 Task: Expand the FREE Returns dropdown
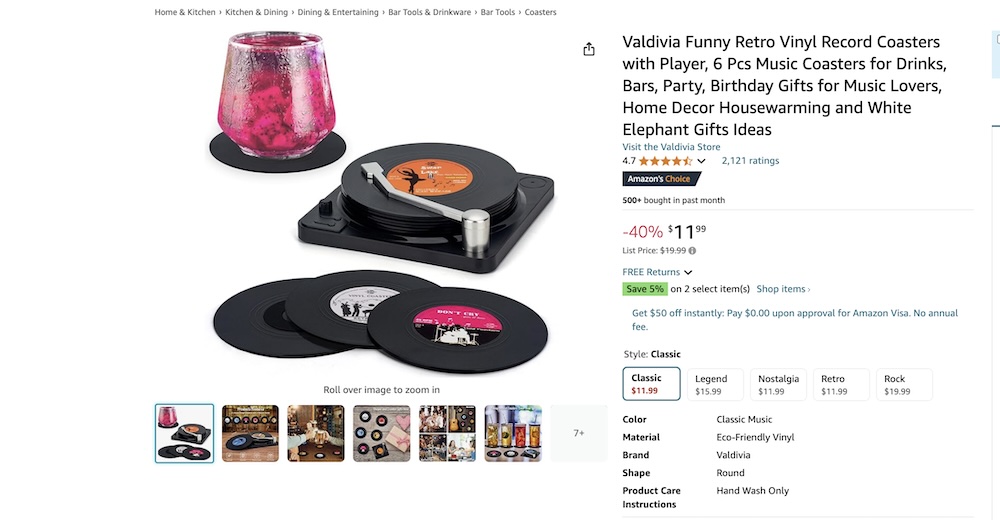coord(688,272)
